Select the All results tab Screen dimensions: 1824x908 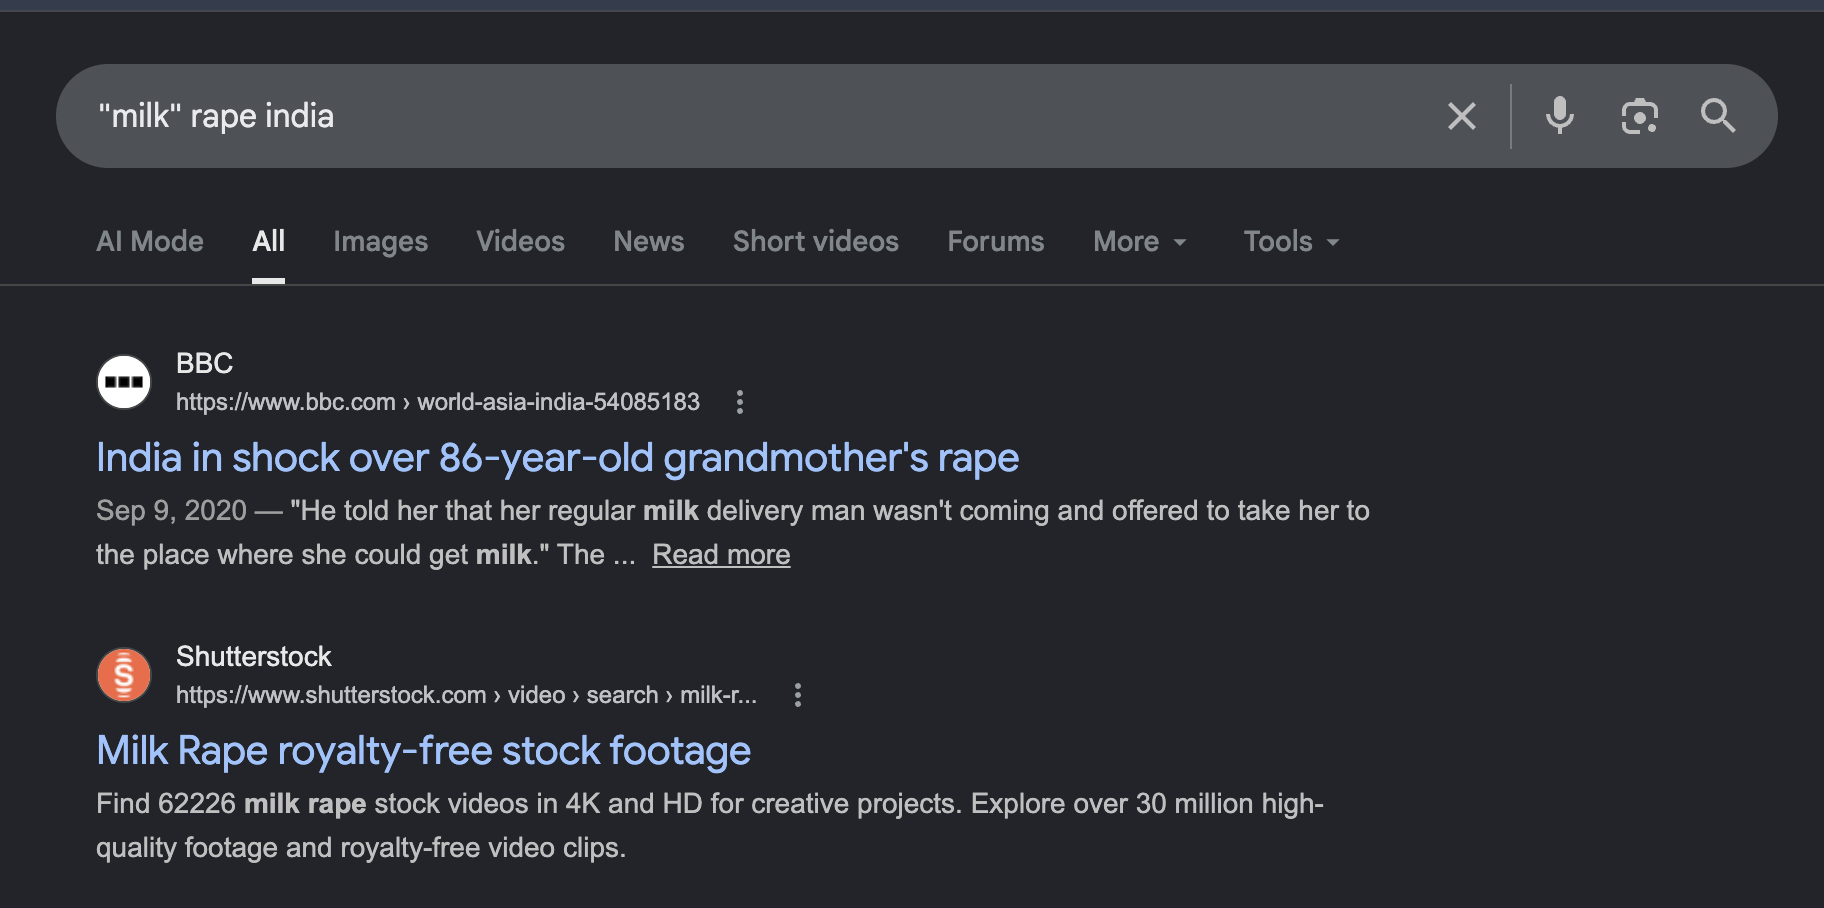pyautogui.click(x=269, y=241)
